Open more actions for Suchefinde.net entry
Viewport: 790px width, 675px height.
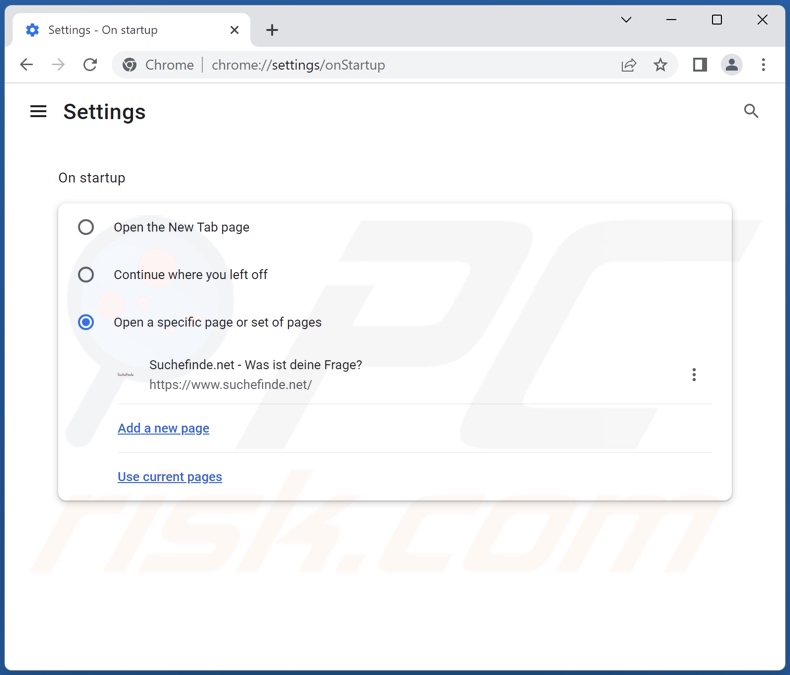pyautogui.click(x=694, y=375)
